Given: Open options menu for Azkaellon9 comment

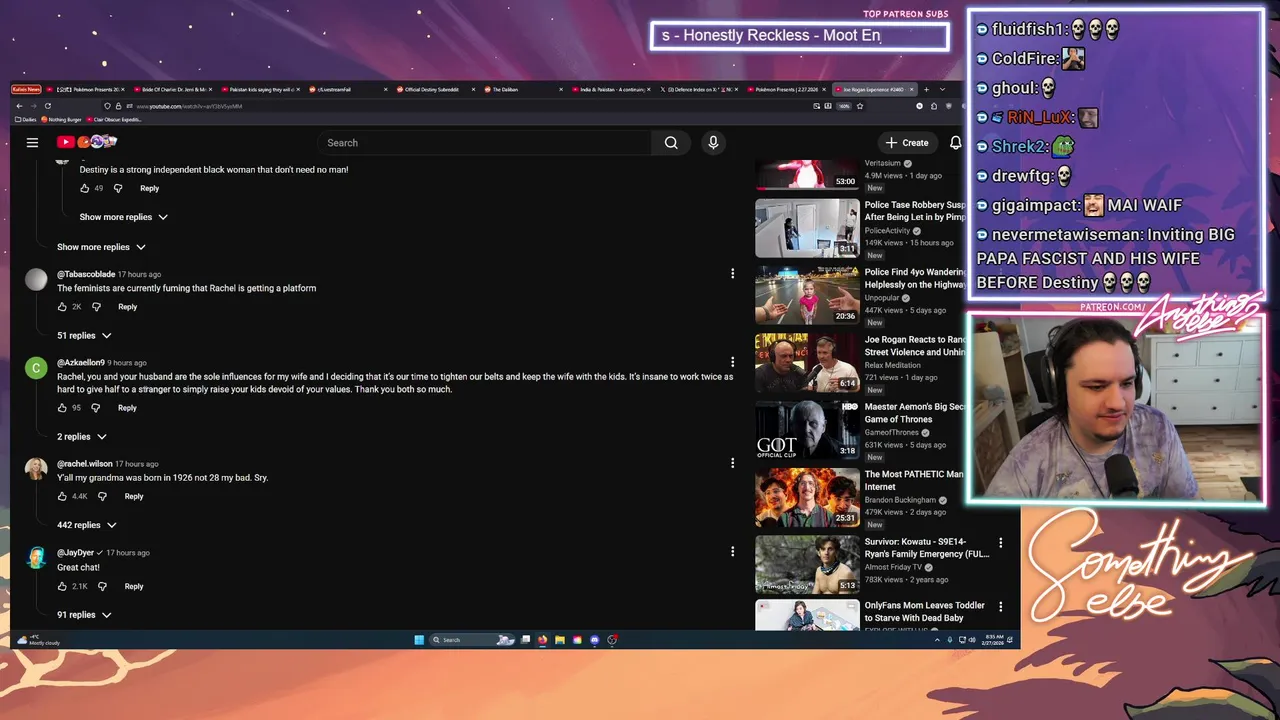Looking at the screenshot, I should tap(732, 362).
